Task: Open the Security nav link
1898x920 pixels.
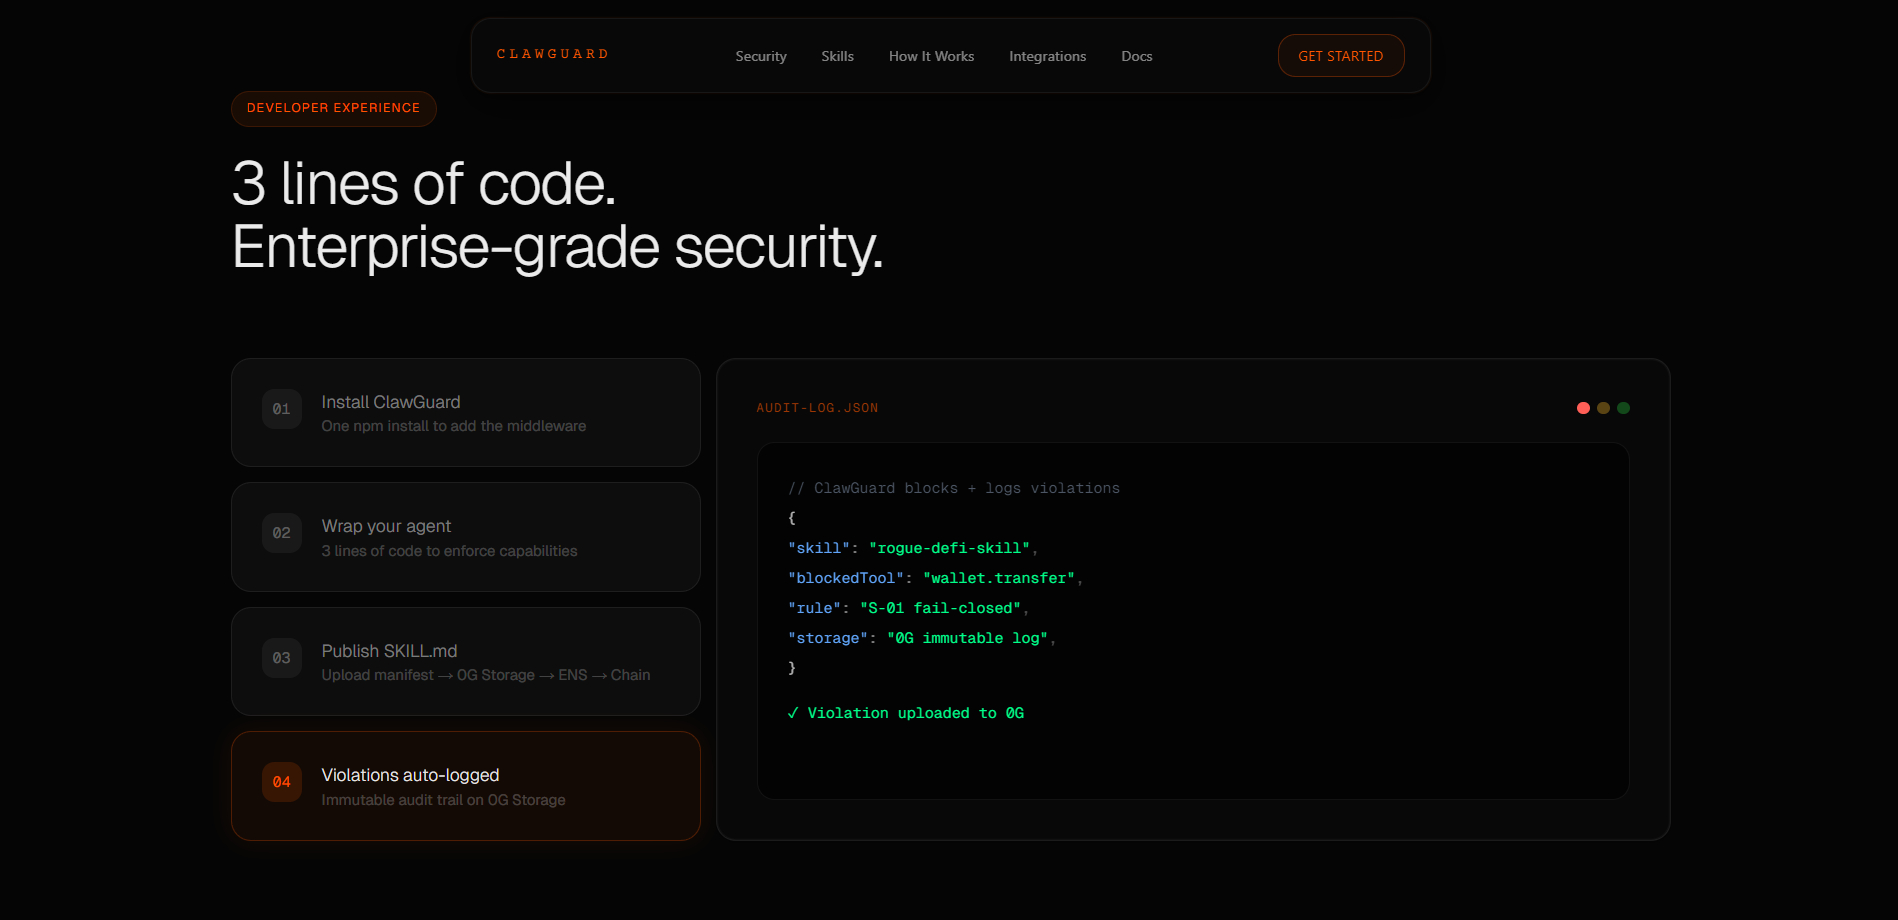Action: 761,56
